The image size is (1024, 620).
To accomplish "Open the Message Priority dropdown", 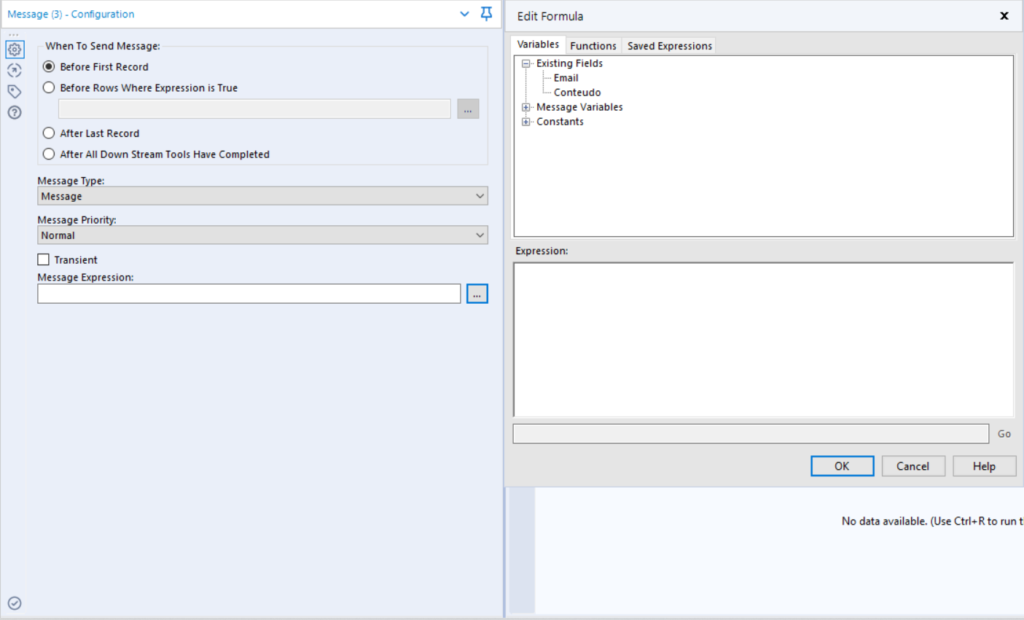I will point(263,235).
